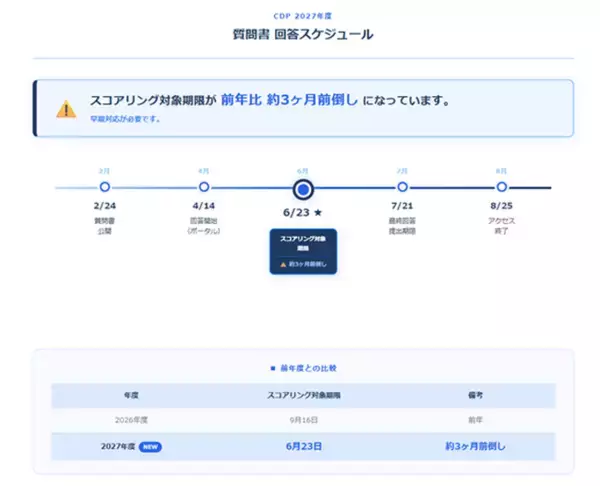
Task: Click the 8/25 date label
Action: click(x=501, y=206)
